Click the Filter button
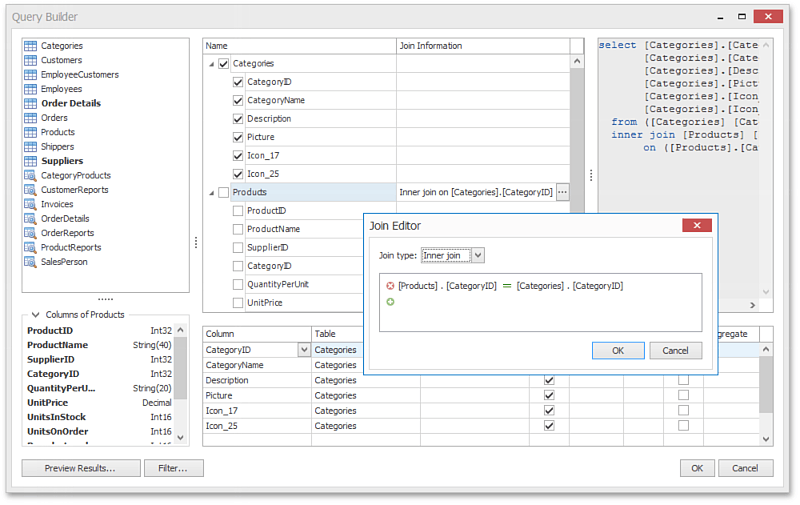Viewport: 800px width, 505px height. [174, 468]
